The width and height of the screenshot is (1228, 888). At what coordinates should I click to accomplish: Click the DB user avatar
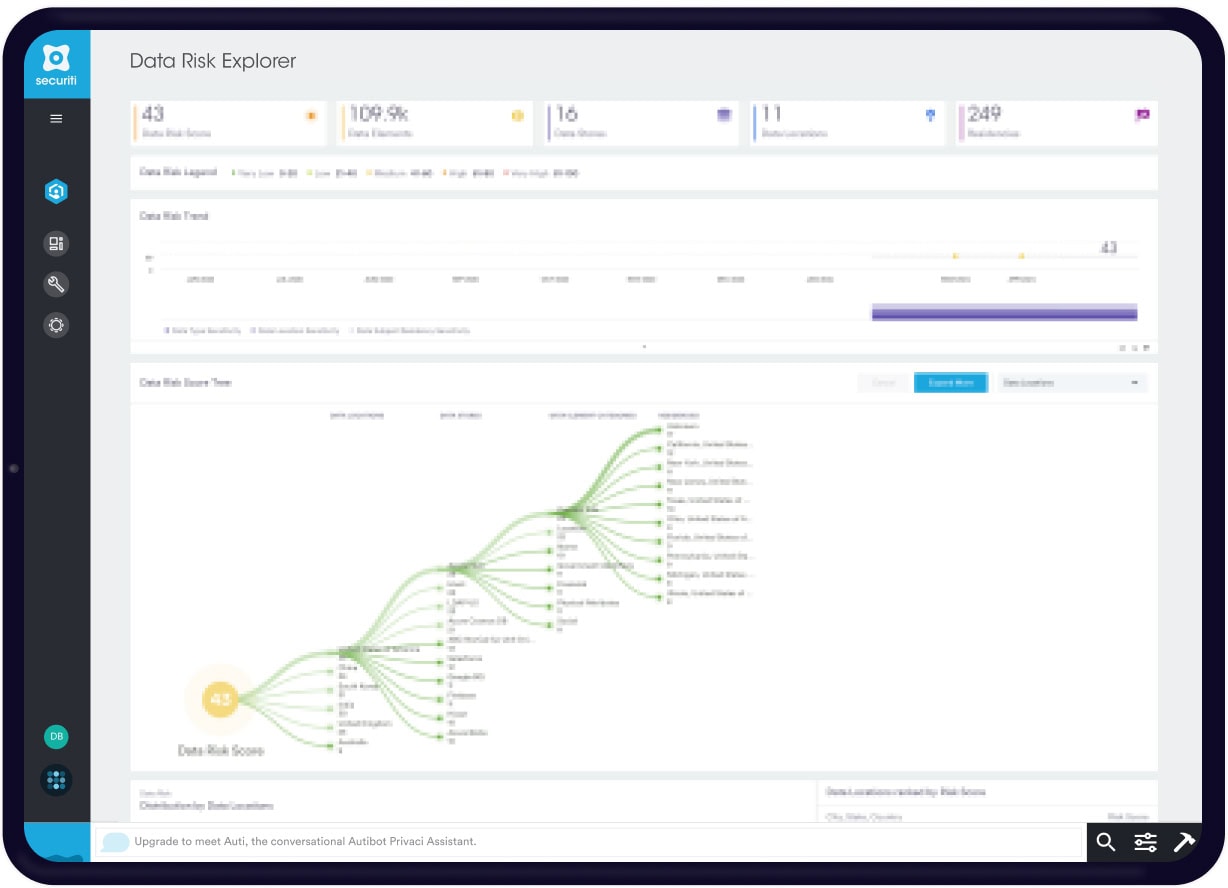tap(56, 737)
